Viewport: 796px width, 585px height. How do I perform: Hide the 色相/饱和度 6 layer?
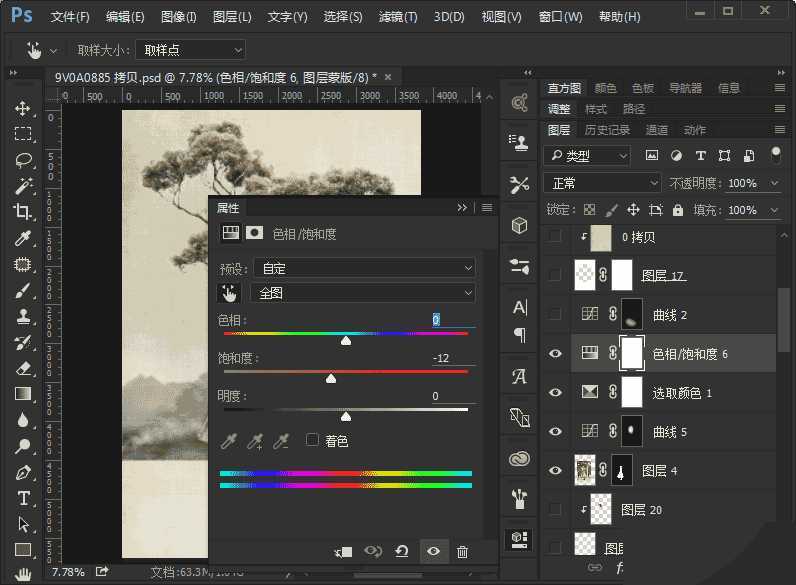[x=555, y=354]
